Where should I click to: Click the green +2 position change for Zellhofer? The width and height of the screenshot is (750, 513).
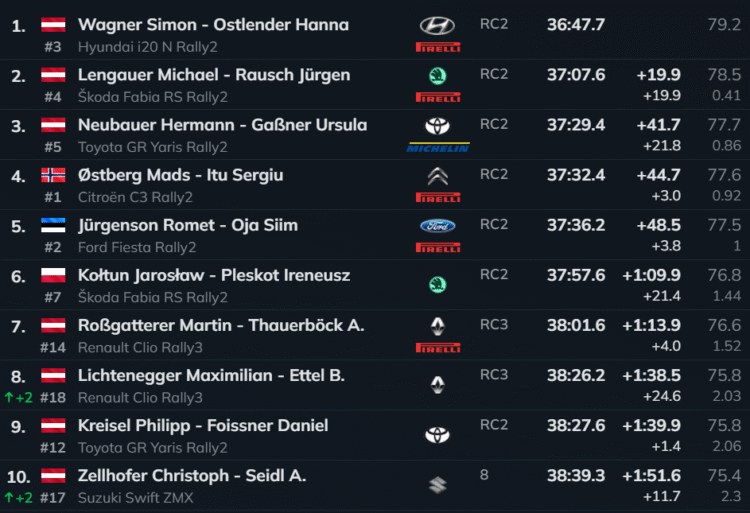(x=17, y=497)
